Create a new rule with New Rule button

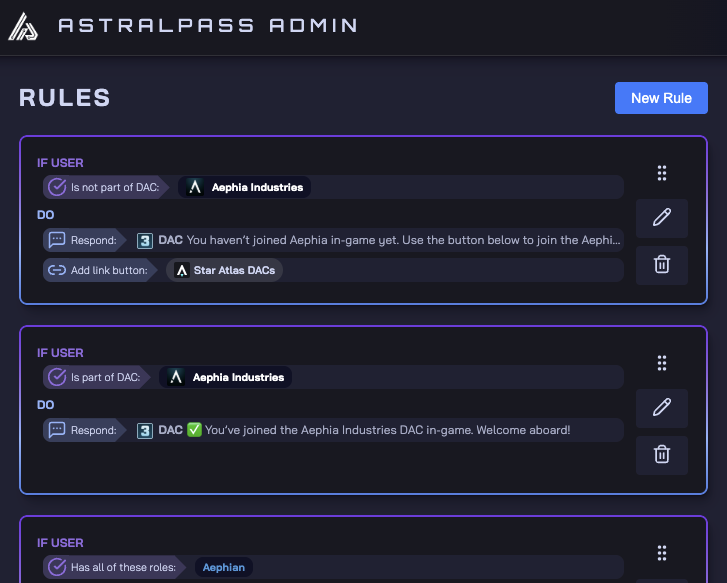tap(661, 98)
